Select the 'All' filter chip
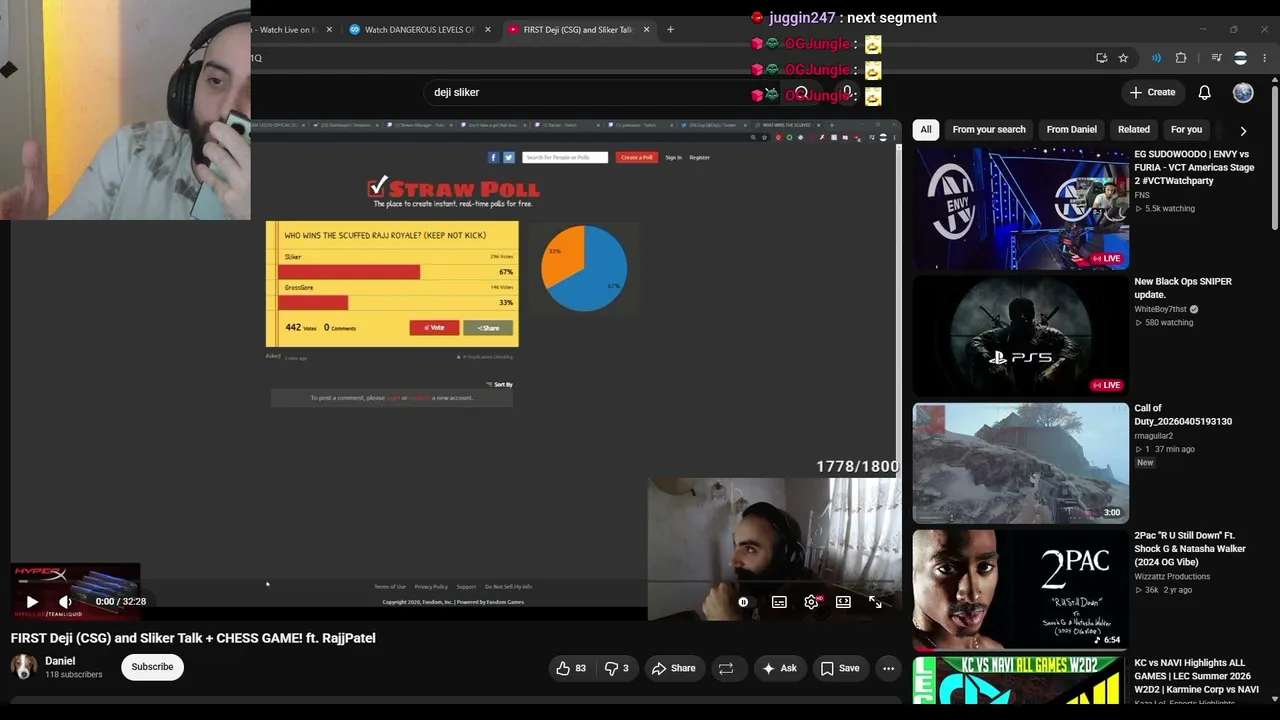Viewport: 1280px width, 720px height. click(926, 129)
